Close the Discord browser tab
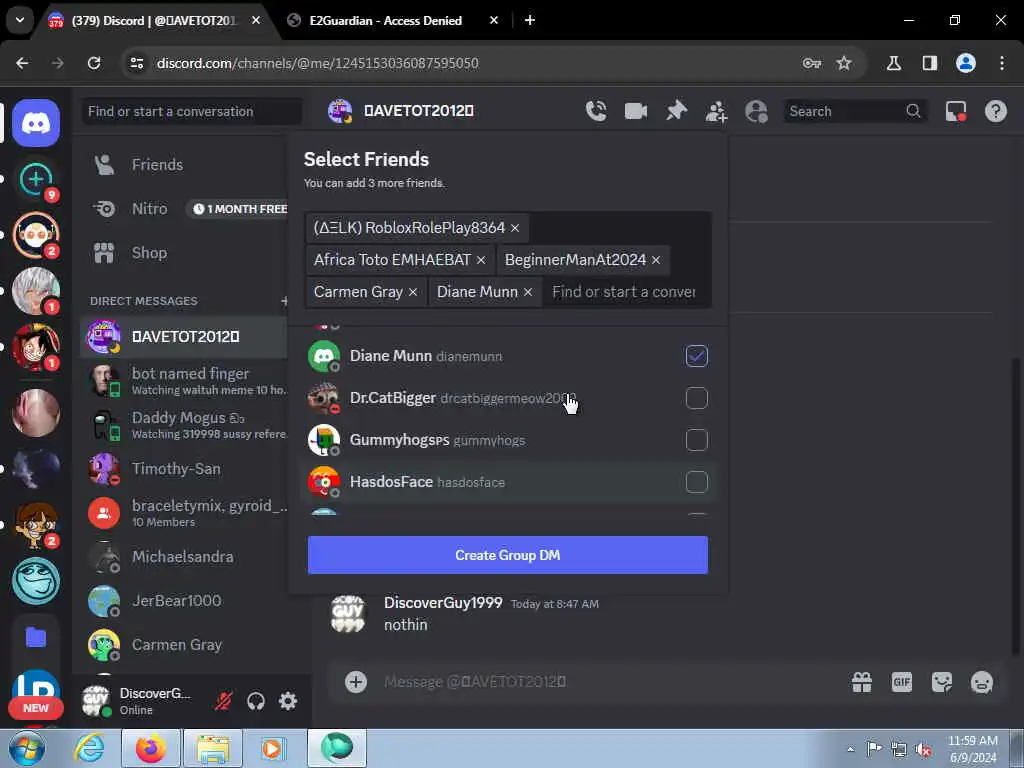The image size is (1024, 768). (256, 21)
